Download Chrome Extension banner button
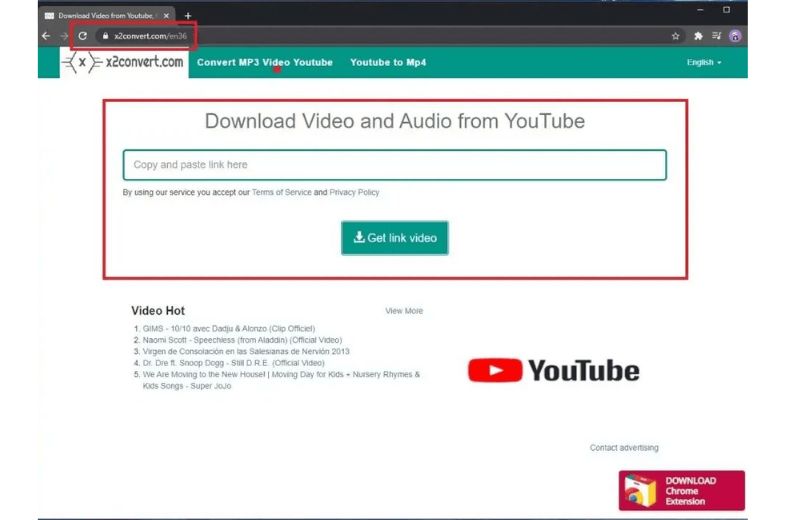 [681, 490]
